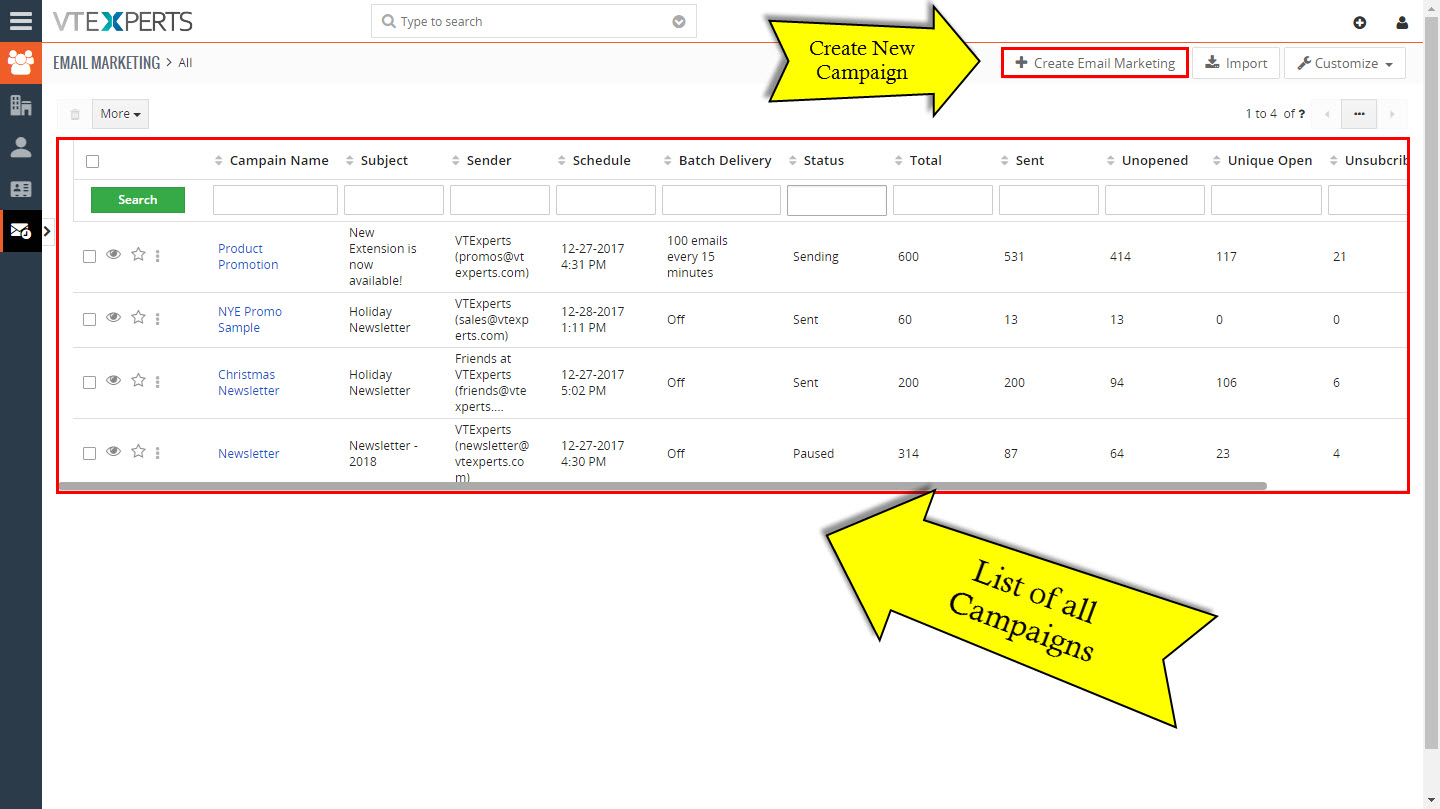Viewport: 1440px width, 809px height.
Task: Tick the select-all checkbox in header
Action: [x=92, y=161]
